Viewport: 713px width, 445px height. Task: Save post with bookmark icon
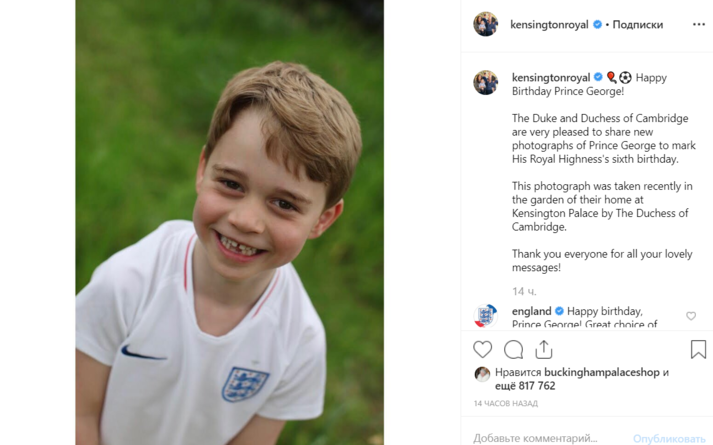(698, 349)
